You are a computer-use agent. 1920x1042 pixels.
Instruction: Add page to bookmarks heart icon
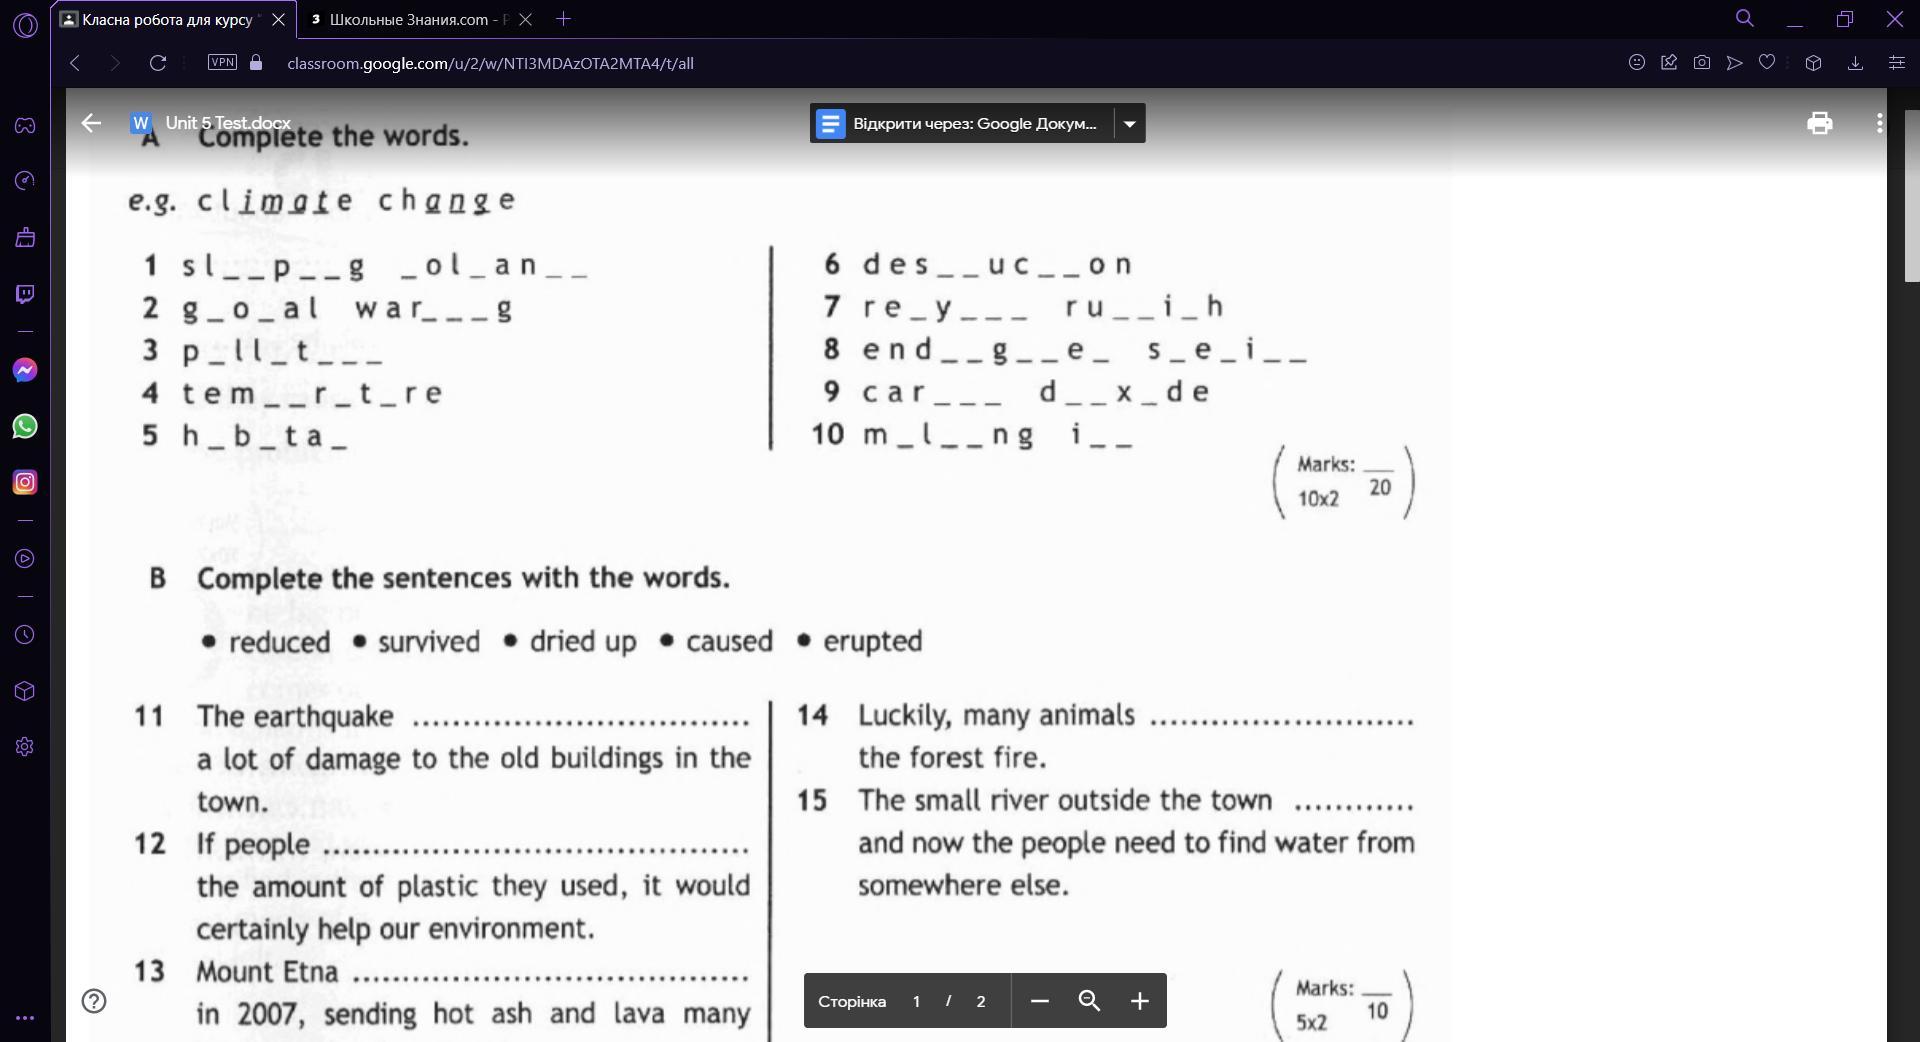[x=1767, y=62]
